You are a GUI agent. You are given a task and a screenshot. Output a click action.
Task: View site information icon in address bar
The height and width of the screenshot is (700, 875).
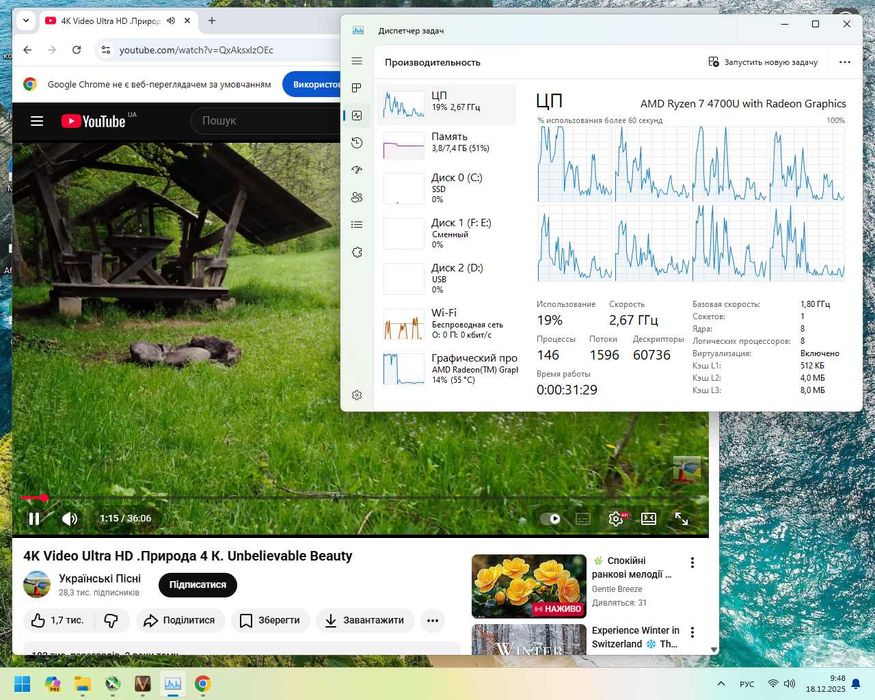pyautogui.click(x=105, y=50)
